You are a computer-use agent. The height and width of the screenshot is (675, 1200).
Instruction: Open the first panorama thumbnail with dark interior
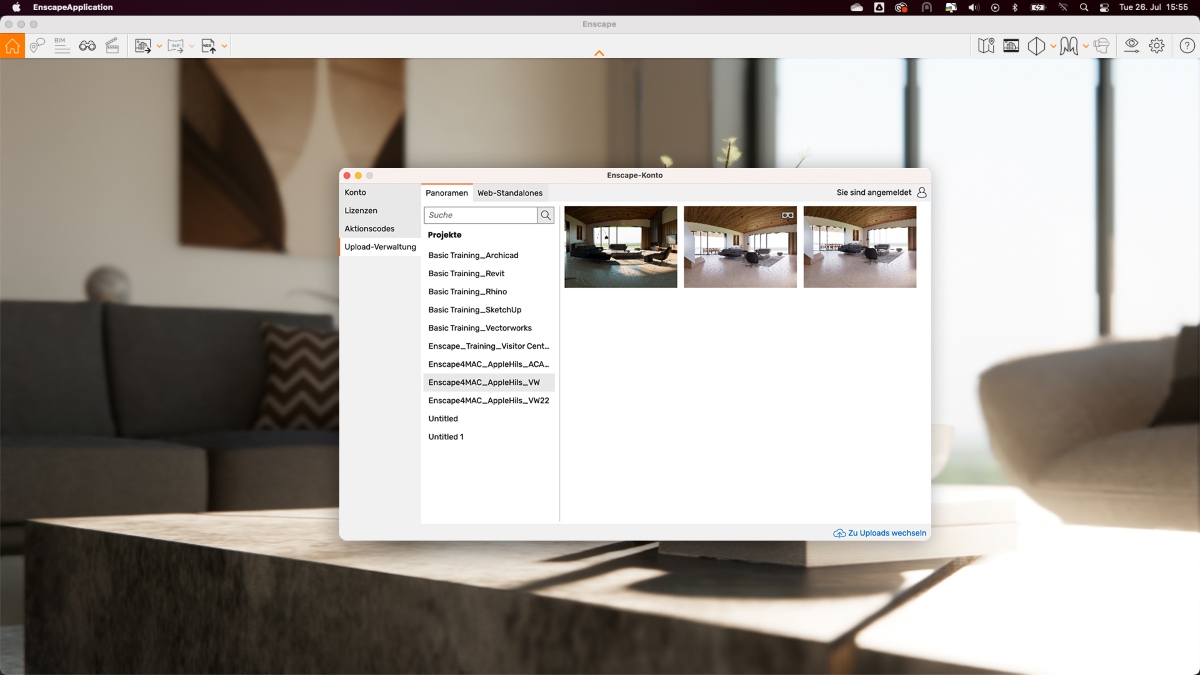pos(621,247)
